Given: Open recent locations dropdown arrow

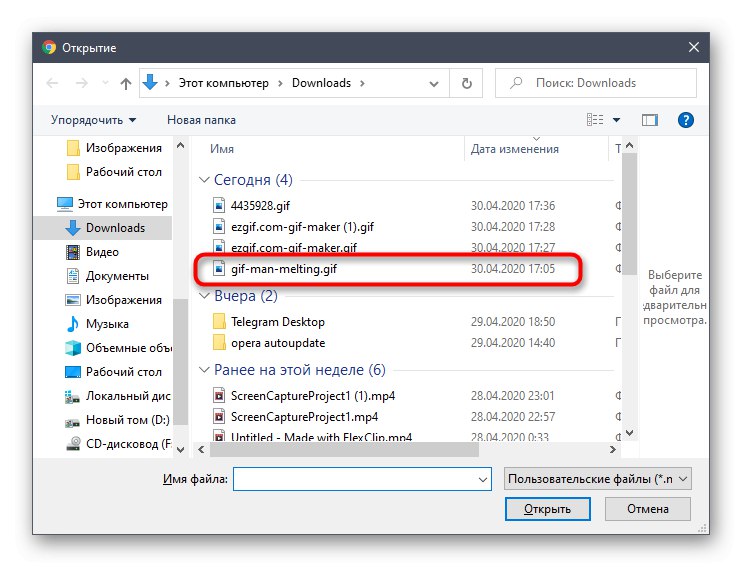Looking at the screenshot, I should coord(105,83).
